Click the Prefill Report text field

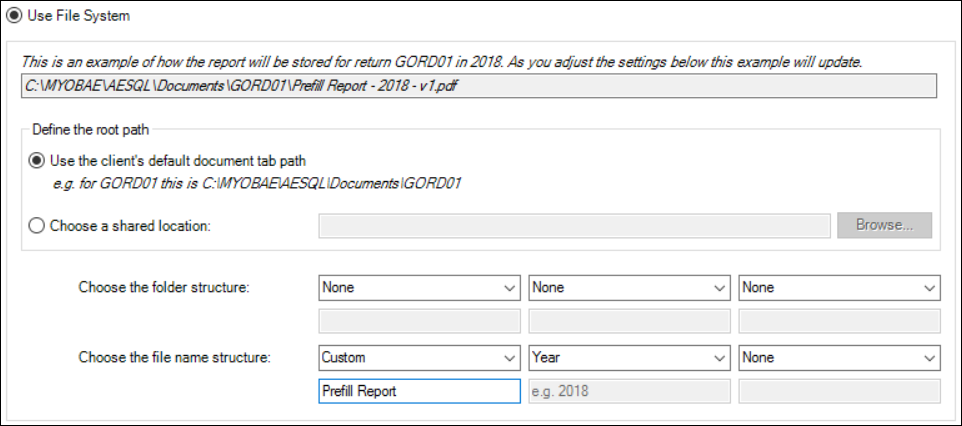(419, 391)
